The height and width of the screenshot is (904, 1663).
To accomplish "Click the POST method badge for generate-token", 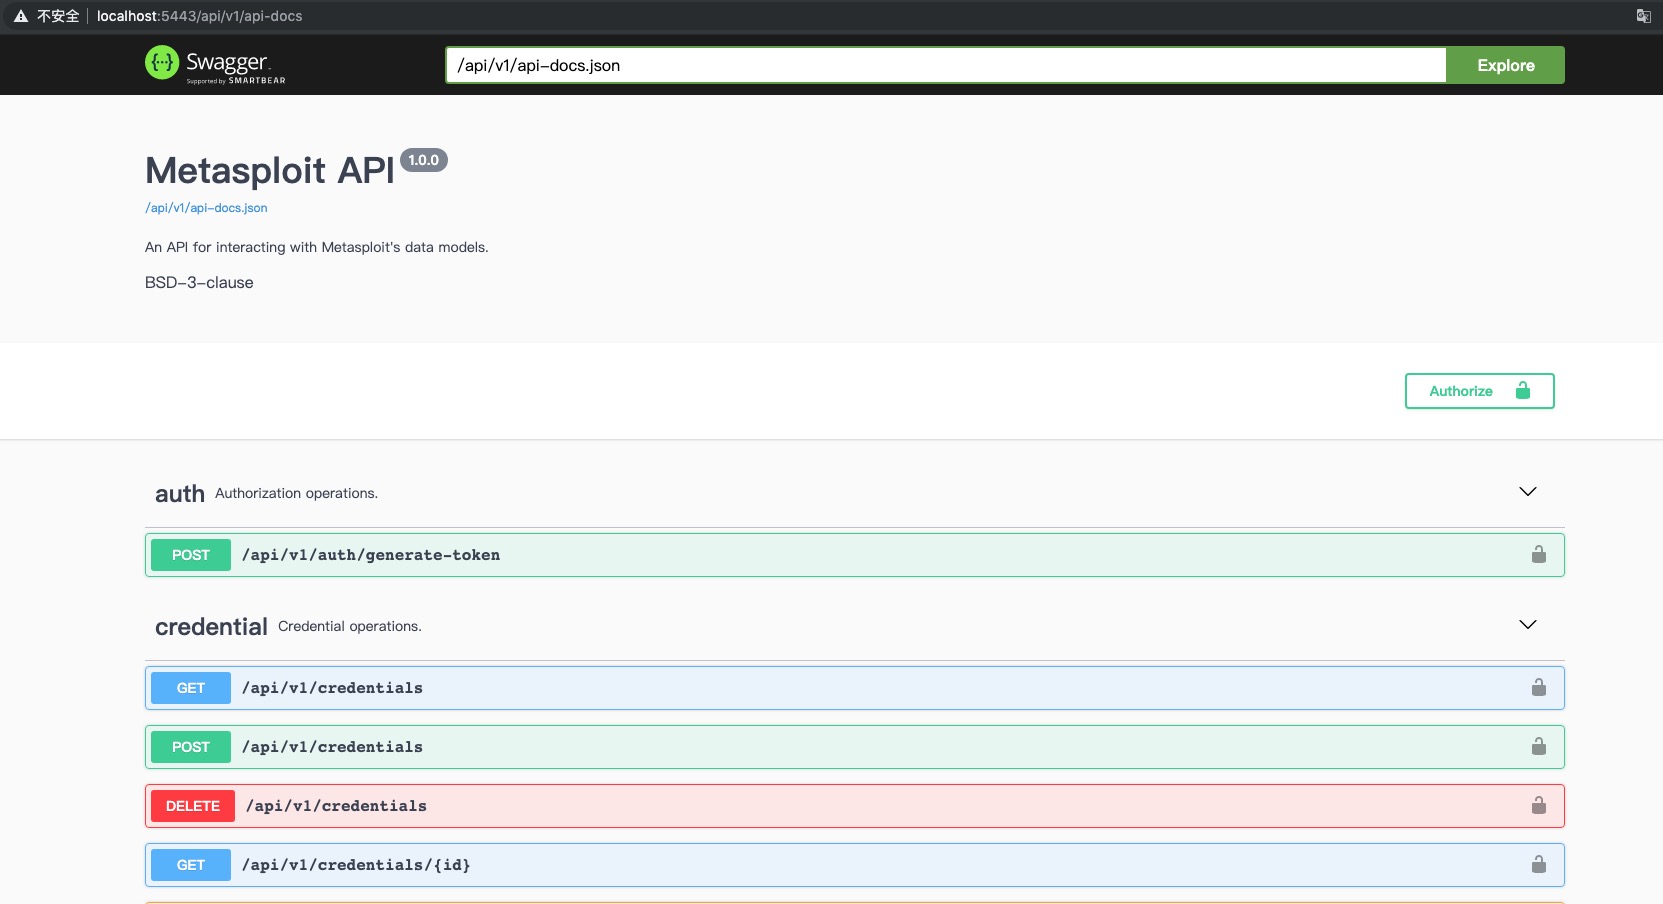I will click(x=191, y=555).
